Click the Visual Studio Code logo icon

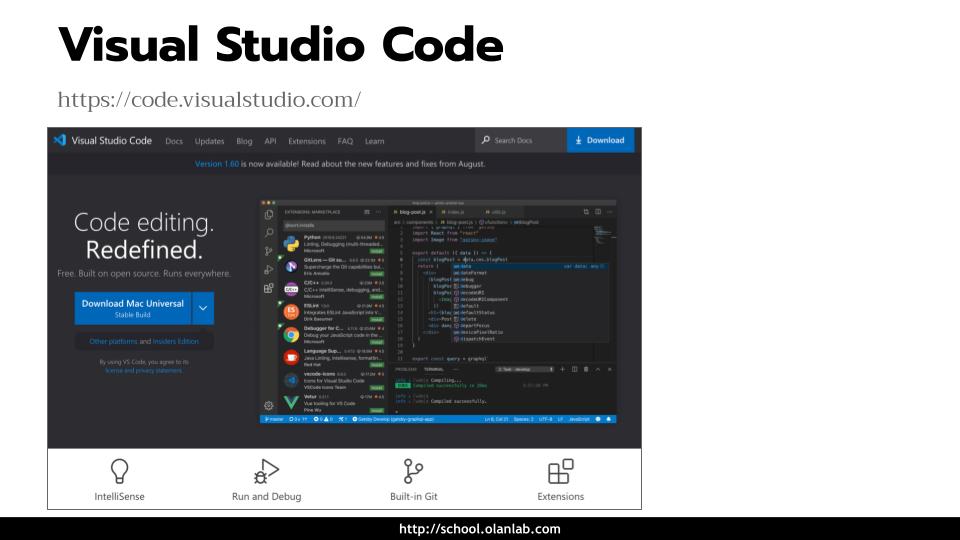(60, 141)
